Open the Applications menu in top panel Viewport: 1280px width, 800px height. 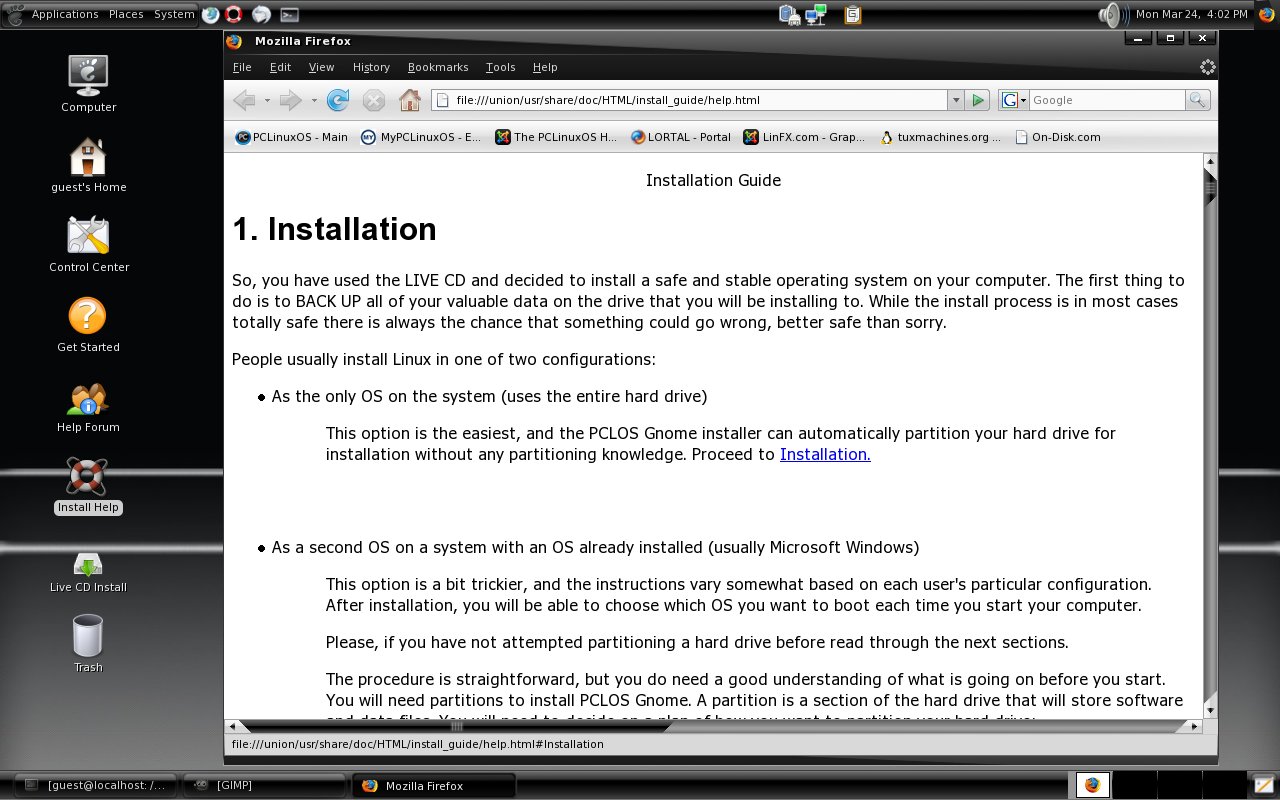(x=65, y=14)
